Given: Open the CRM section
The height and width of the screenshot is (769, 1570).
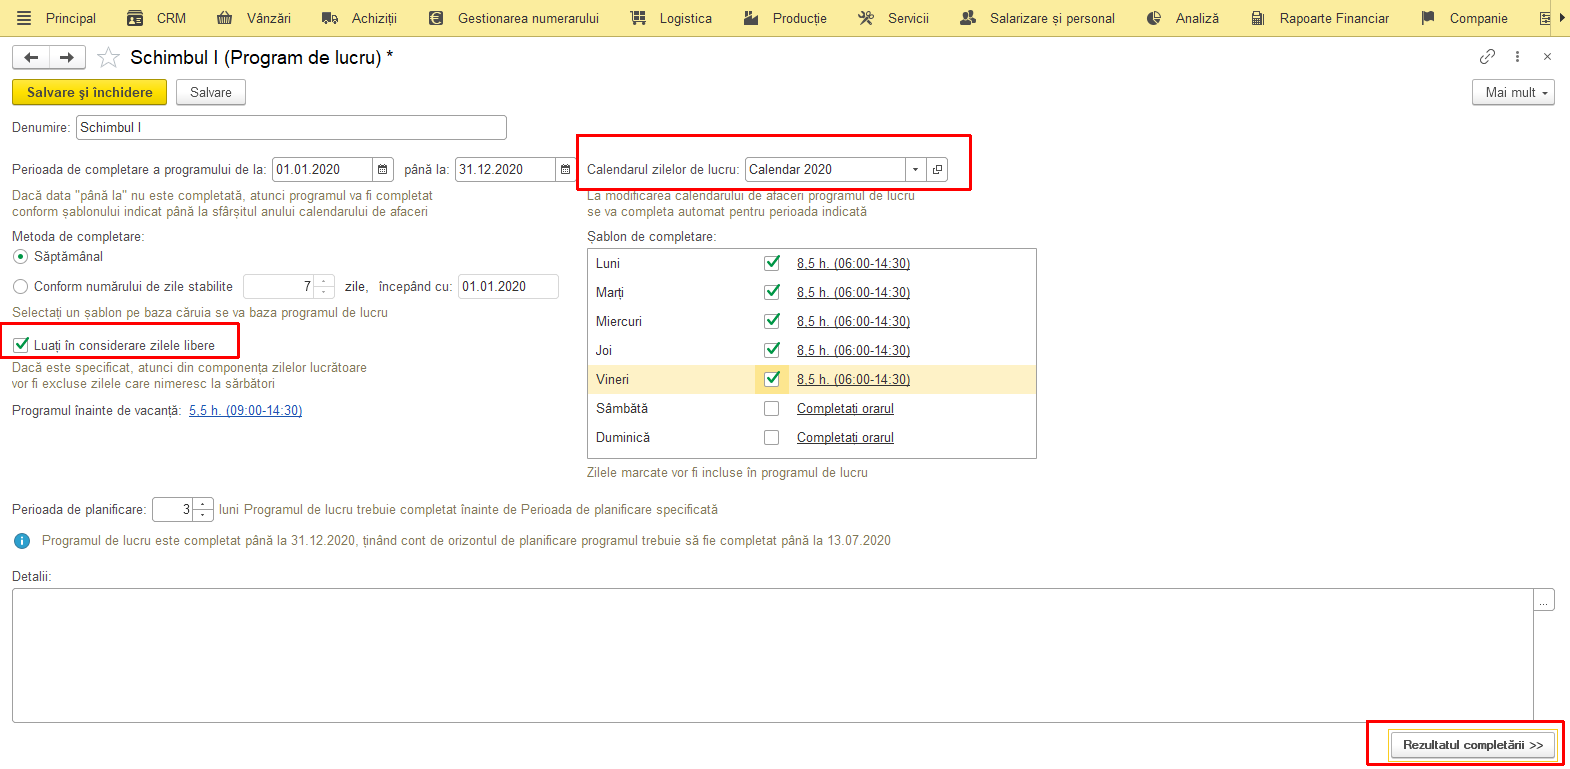Looking at the screenshot, I should 157,18.
